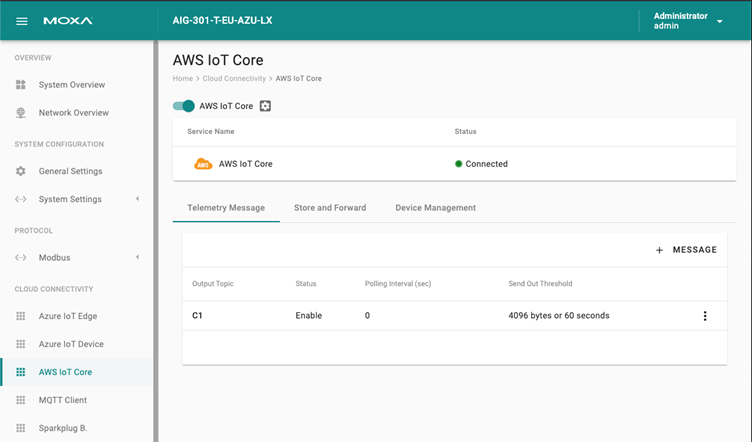Viewport: 752px width, 442px height.
Task: Click the General Settings gear icon
Action: pyautogui.click(x=21, y=171)
